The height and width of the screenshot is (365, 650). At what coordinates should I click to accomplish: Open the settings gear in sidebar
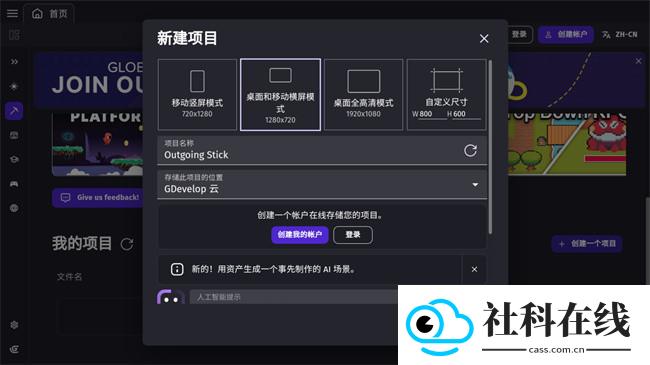coord(14,325)
